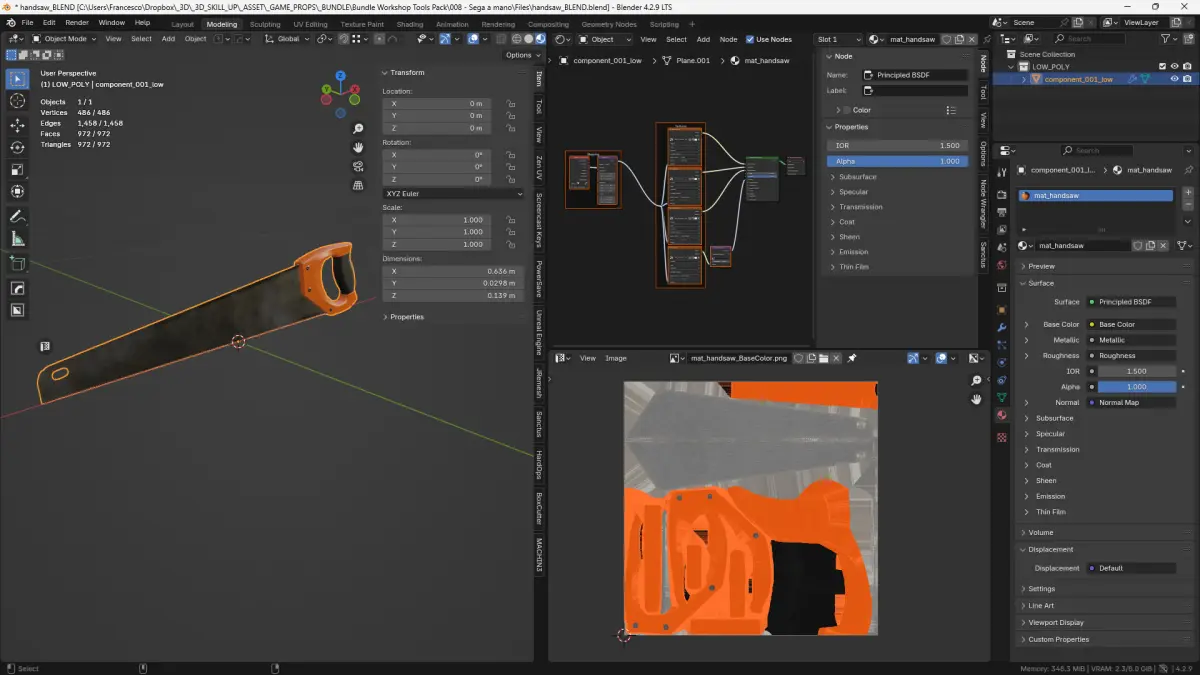Screen dimensions: 1200x675
Task: Click the zoom icon in image editor
Action: (x=977, y=381)
